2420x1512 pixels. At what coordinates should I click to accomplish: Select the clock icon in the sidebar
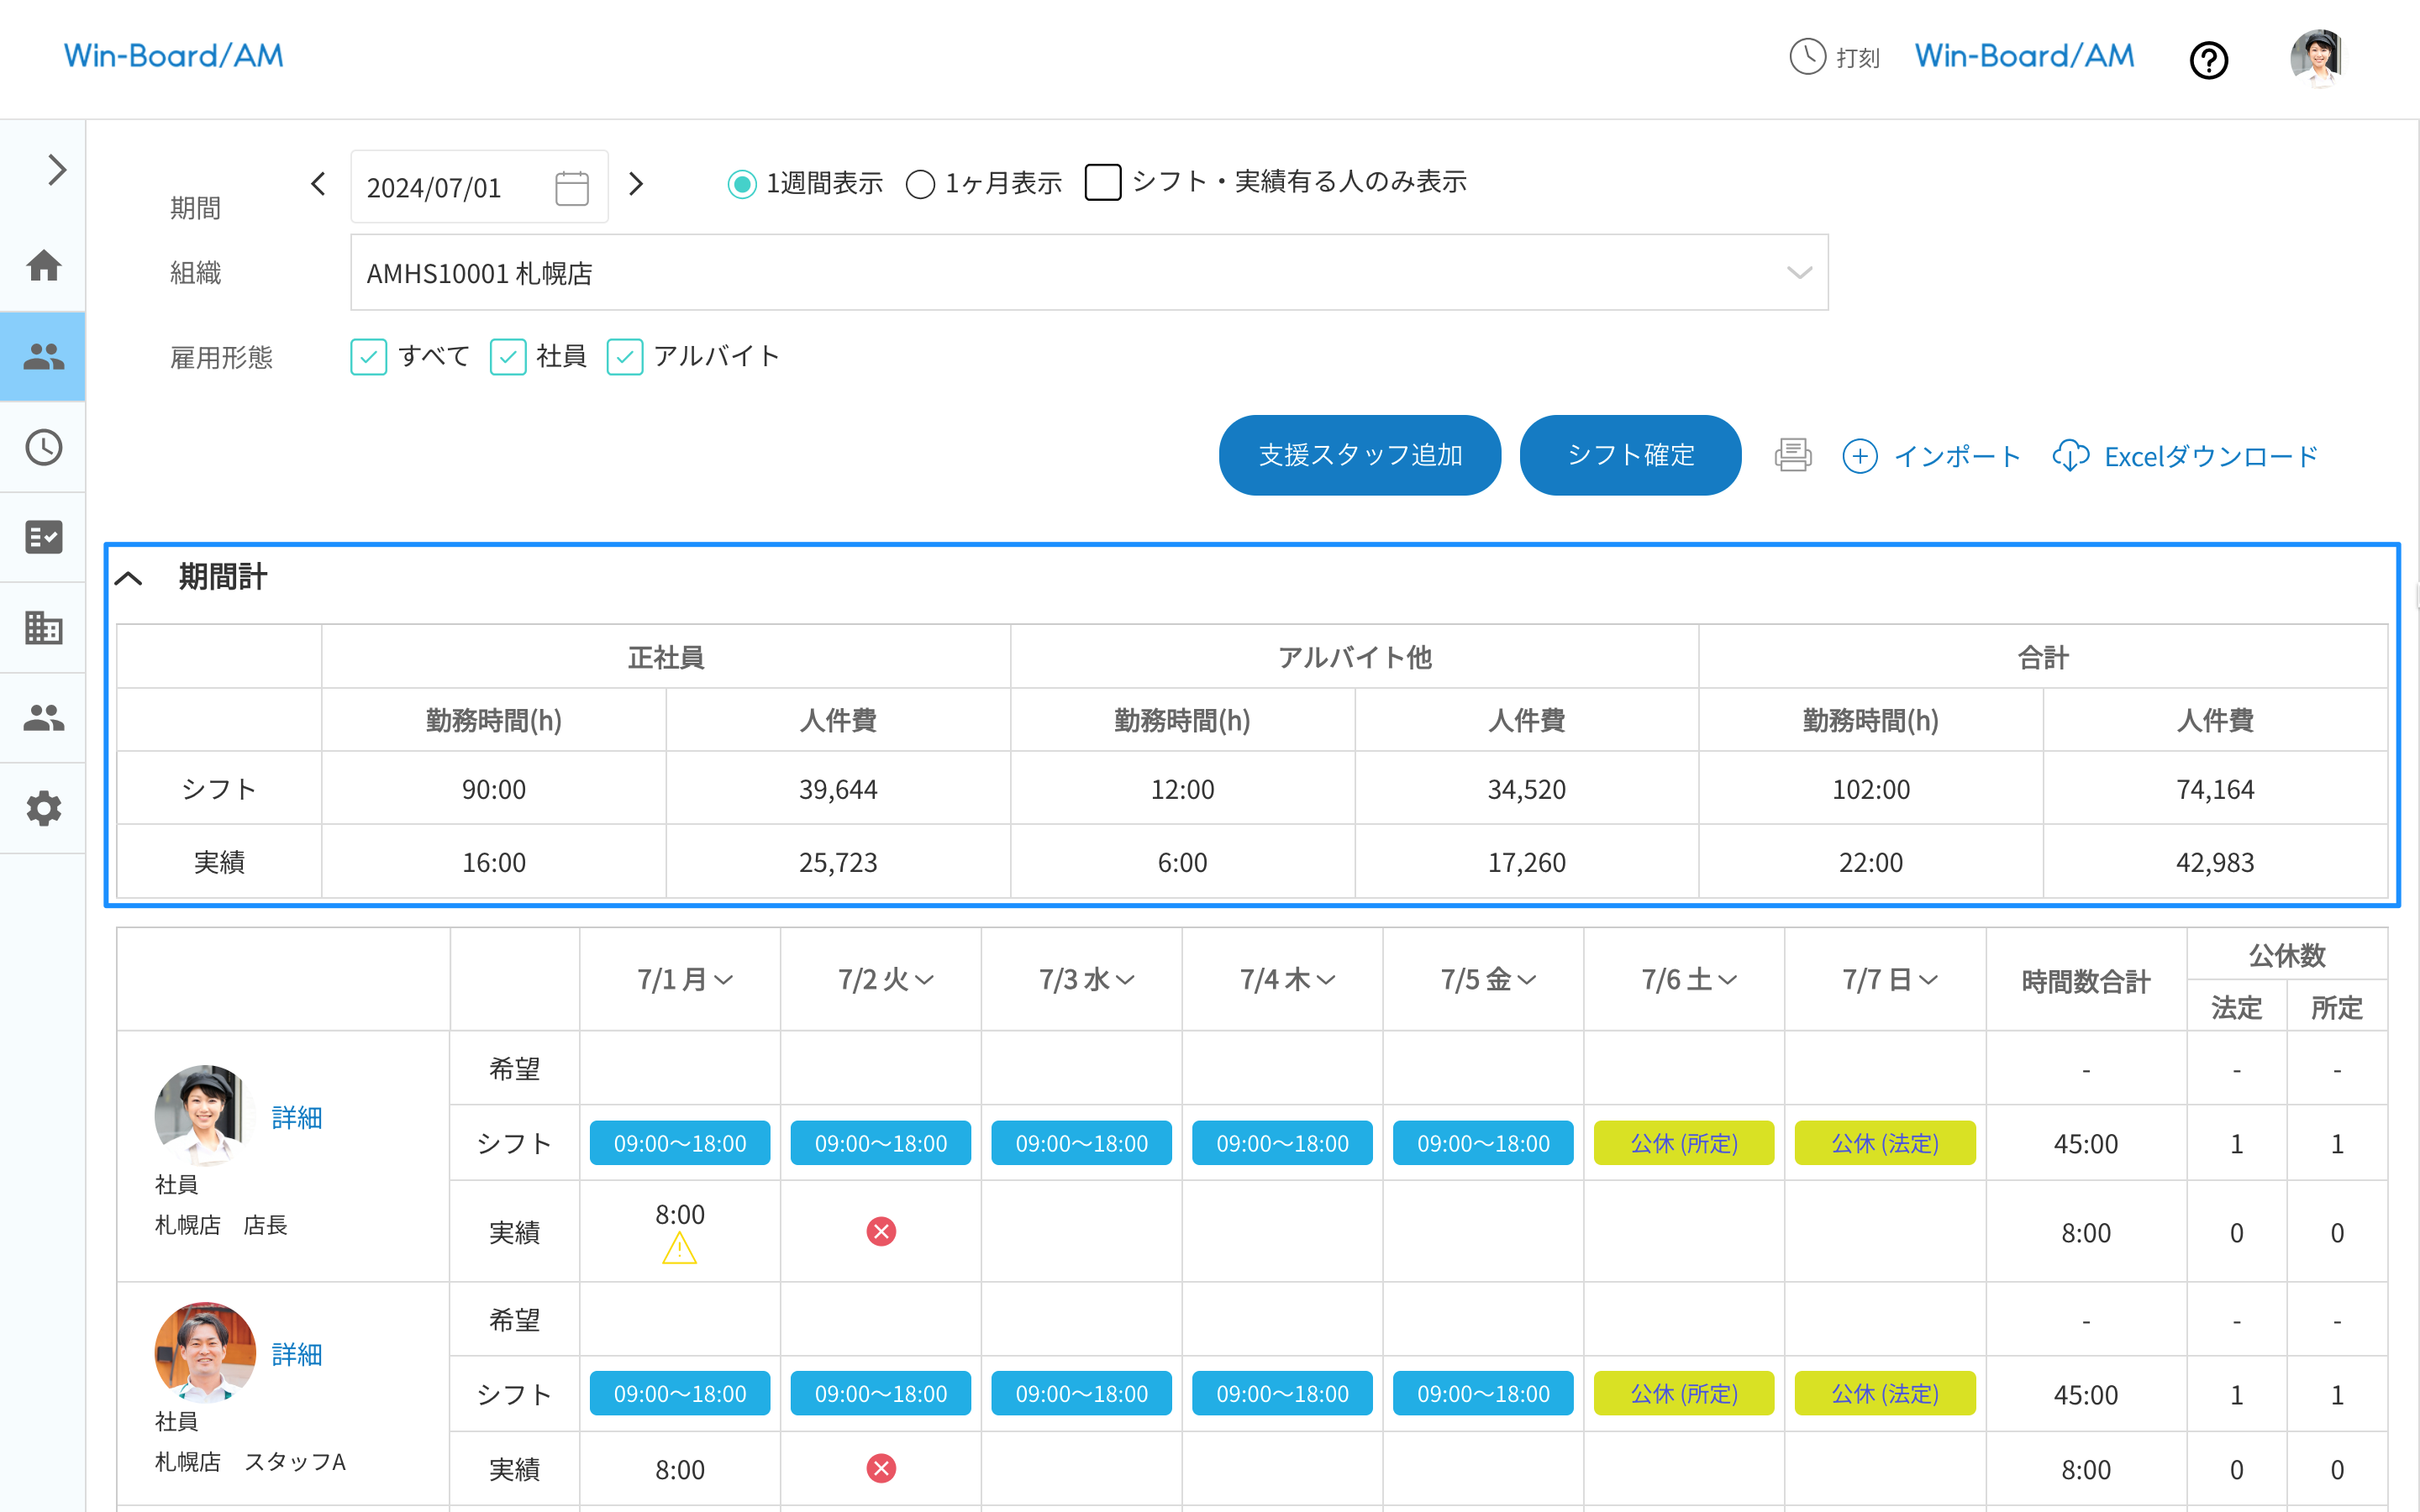coord(43,447)
